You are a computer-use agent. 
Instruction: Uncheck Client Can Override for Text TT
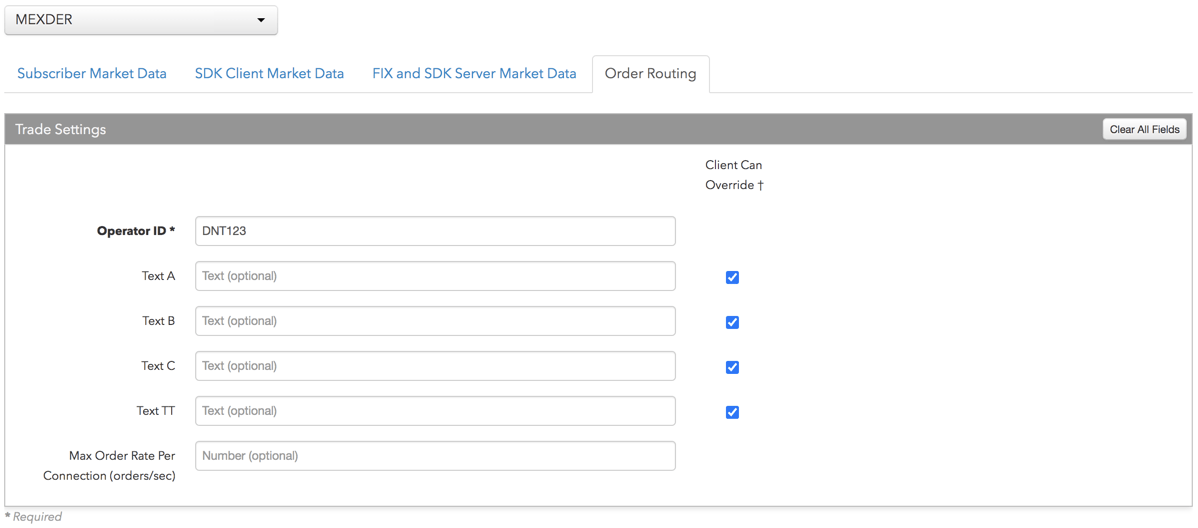coord(732,413)
